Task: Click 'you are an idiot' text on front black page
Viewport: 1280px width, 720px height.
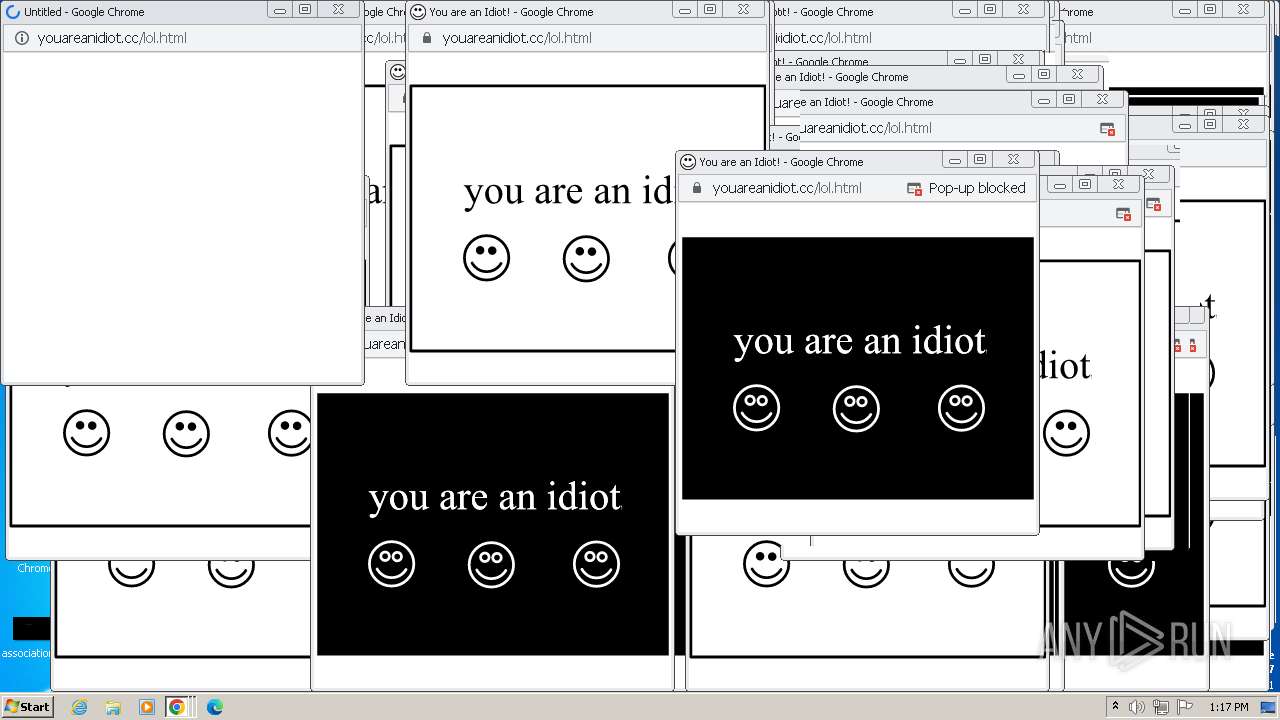Action: click(x=860, y=341)
